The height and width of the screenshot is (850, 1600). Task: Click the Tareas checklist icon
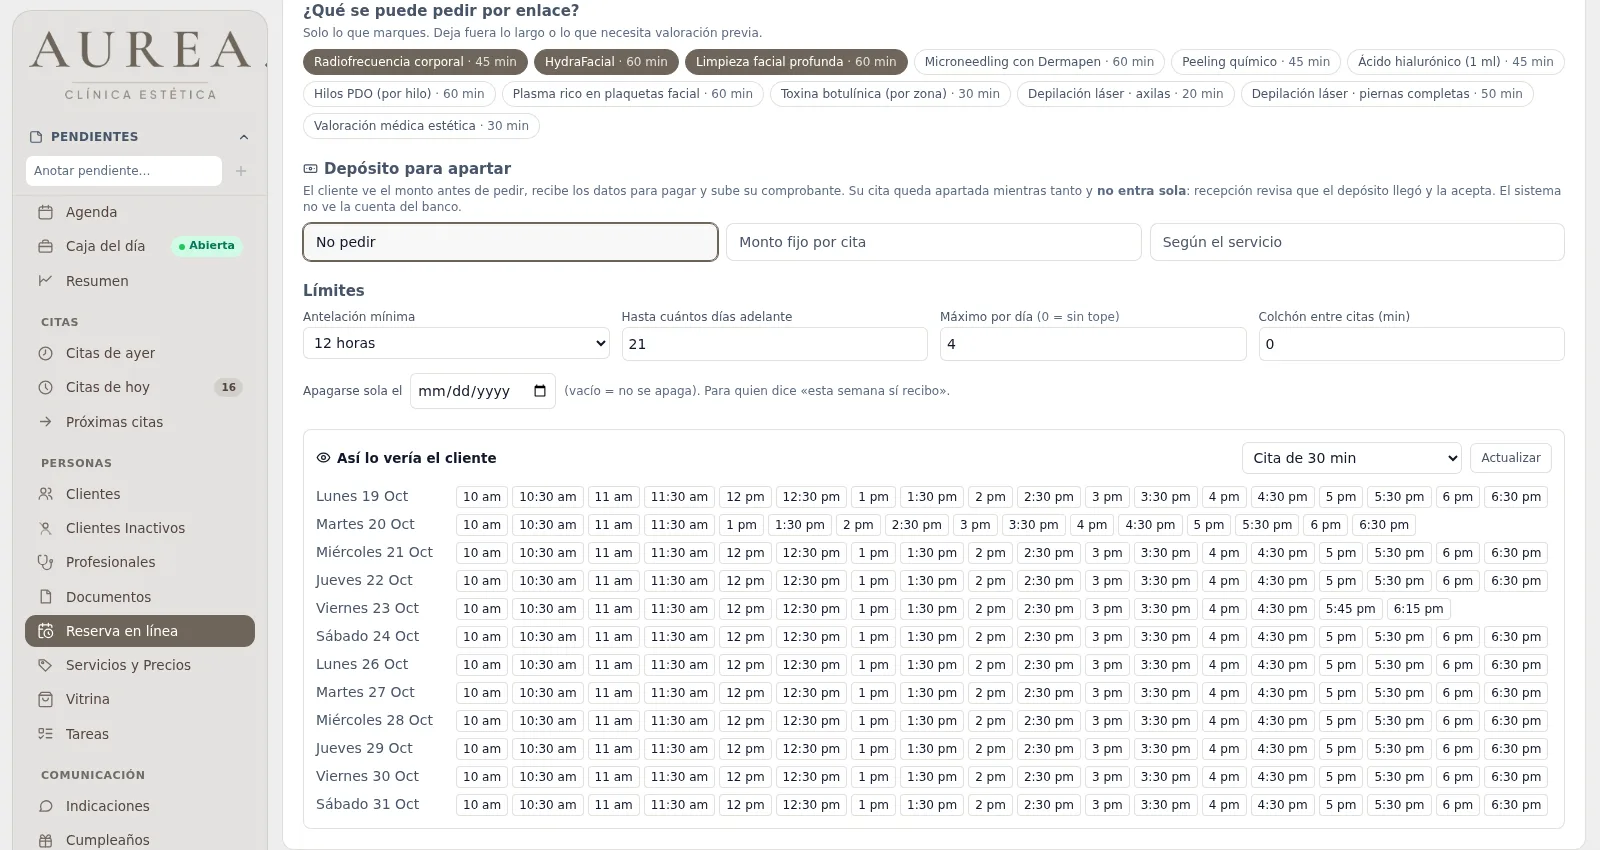point(45,734)
